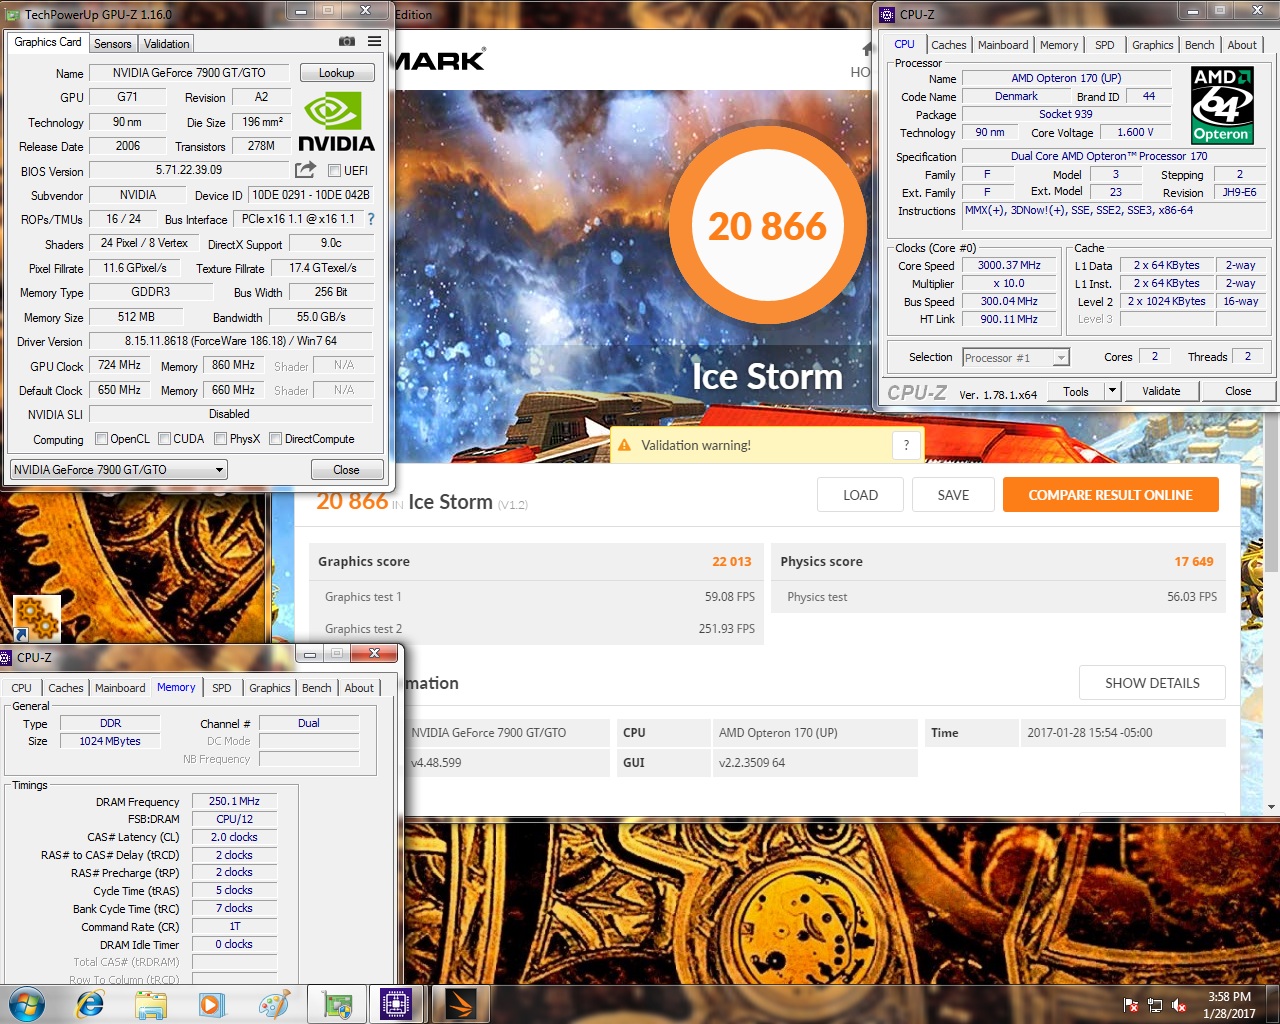The width and height of the screenshot is (1280, 1024).
Task: Open Graphics tab in memory CPU-Z window
Action: [x=270, y=688]
